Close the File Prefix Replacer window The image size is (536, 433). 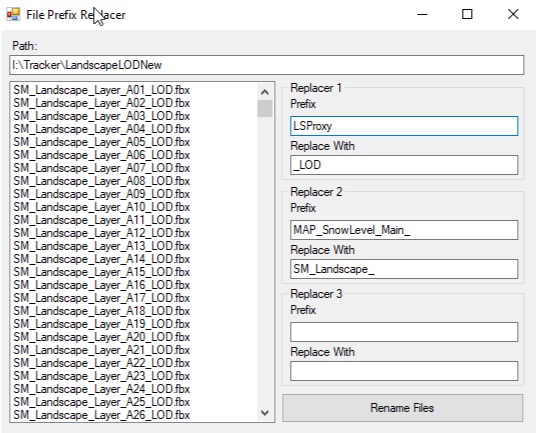pyautogui.click(x=513, y=14)
